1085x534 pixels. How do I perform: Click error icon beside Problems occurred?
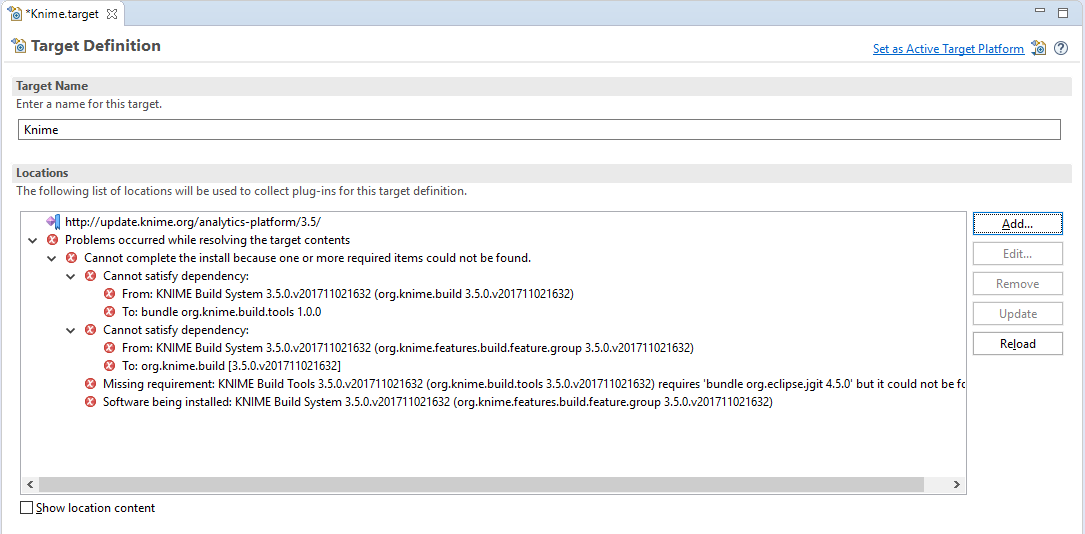[x=53, y=240]
